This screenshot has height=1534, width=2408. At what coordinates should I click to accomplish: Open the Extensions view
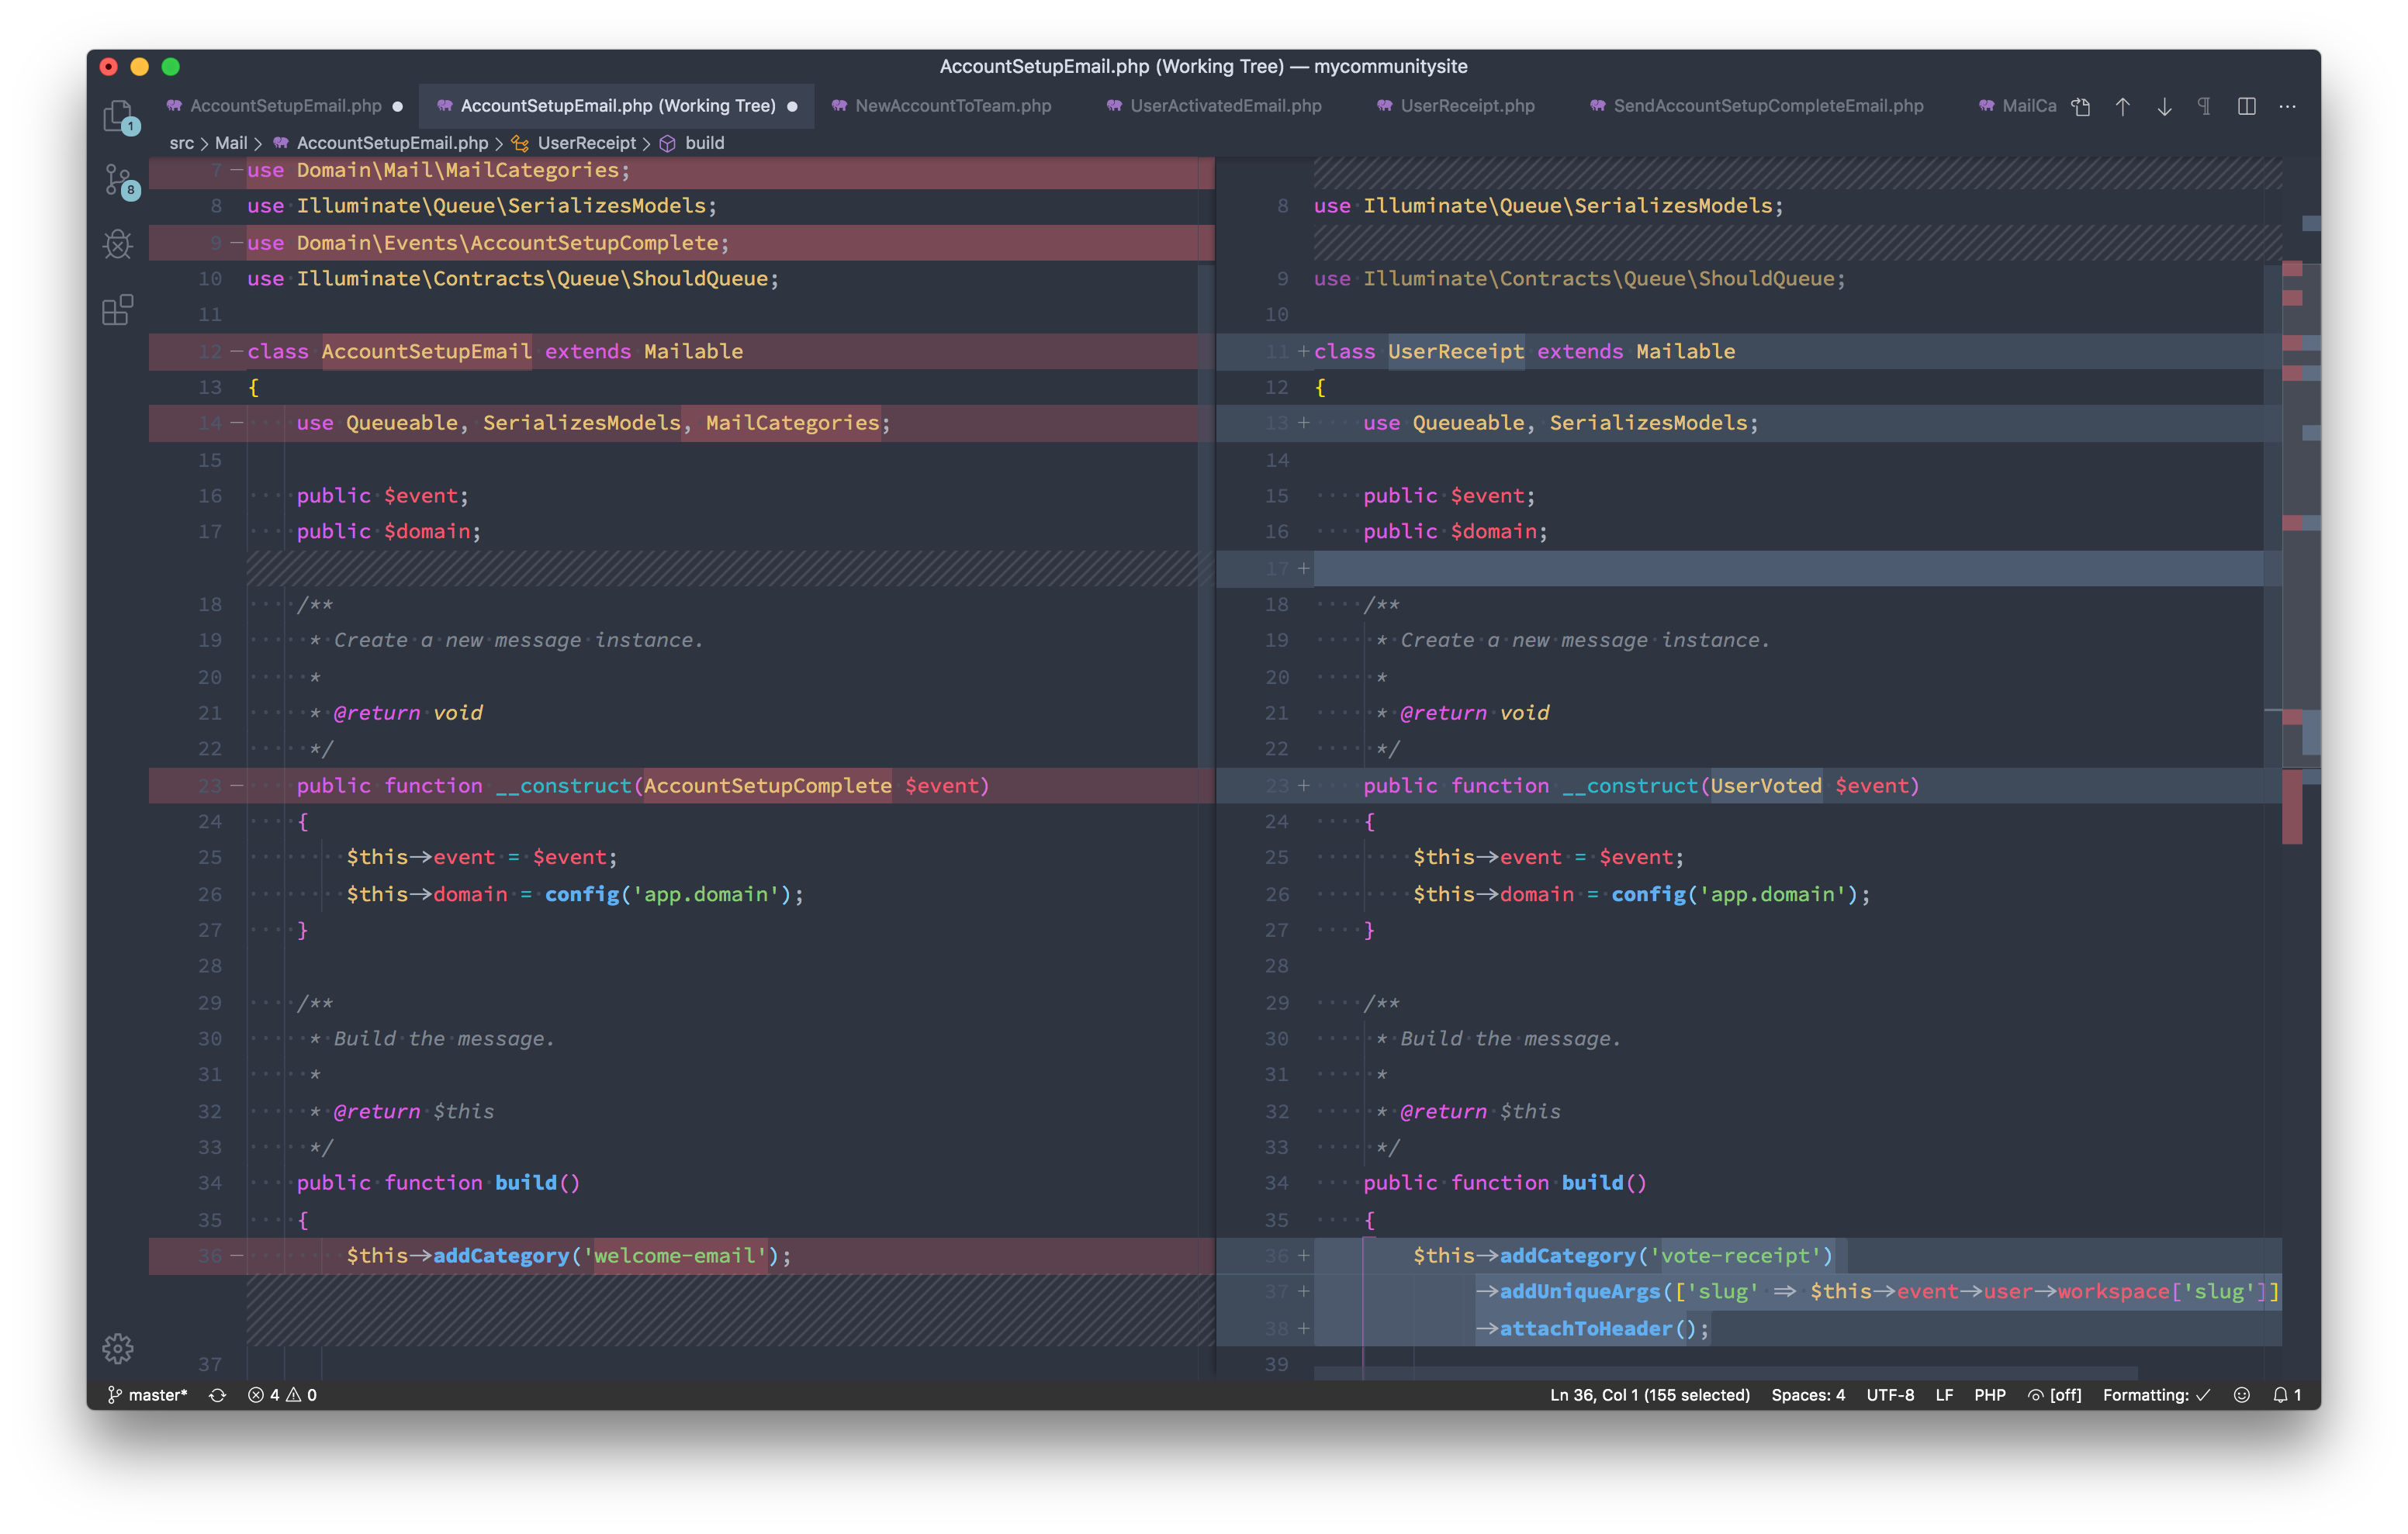(118, 309)
